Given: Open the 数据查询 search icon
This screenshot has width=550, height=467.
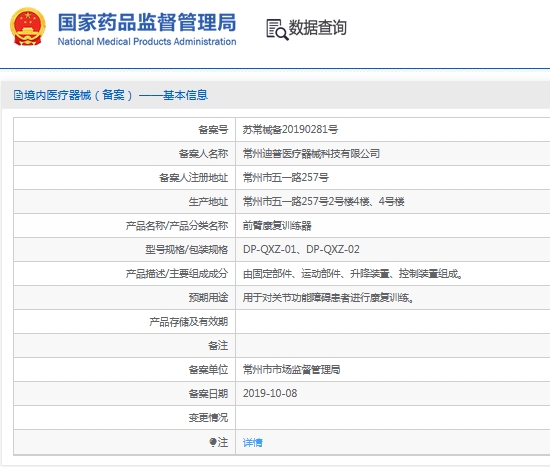Looking at the screenshot, I should (277, 29).
